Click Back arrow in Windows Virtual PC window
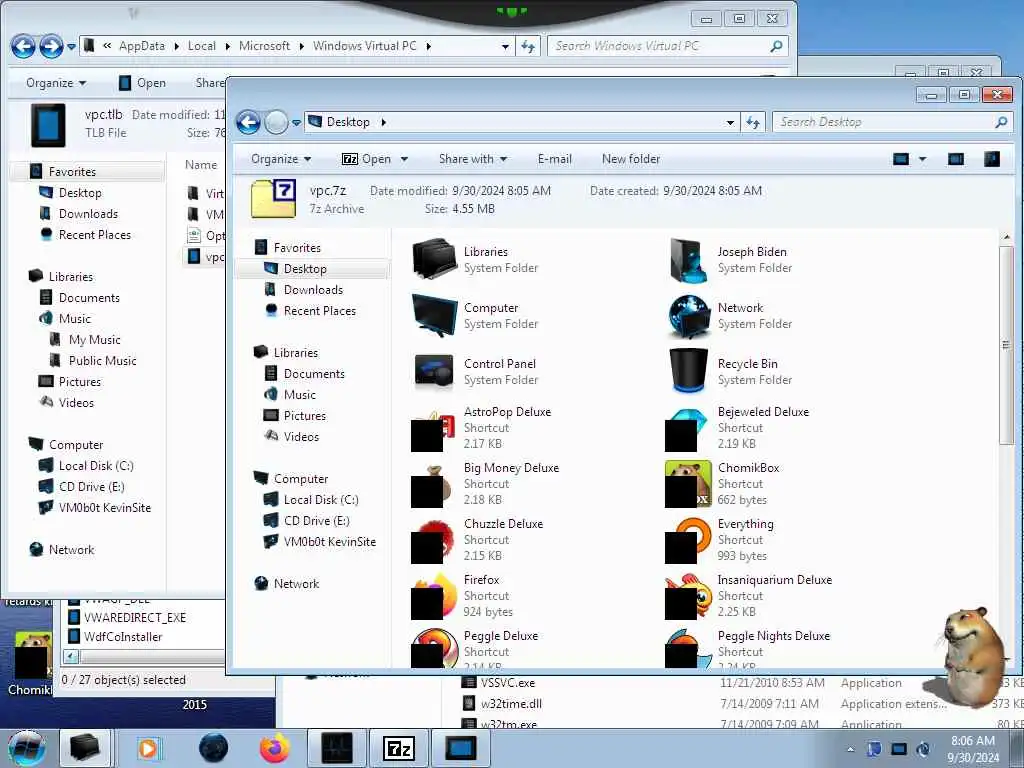This screenshot has height=768, width=1024. coord(24,46)
